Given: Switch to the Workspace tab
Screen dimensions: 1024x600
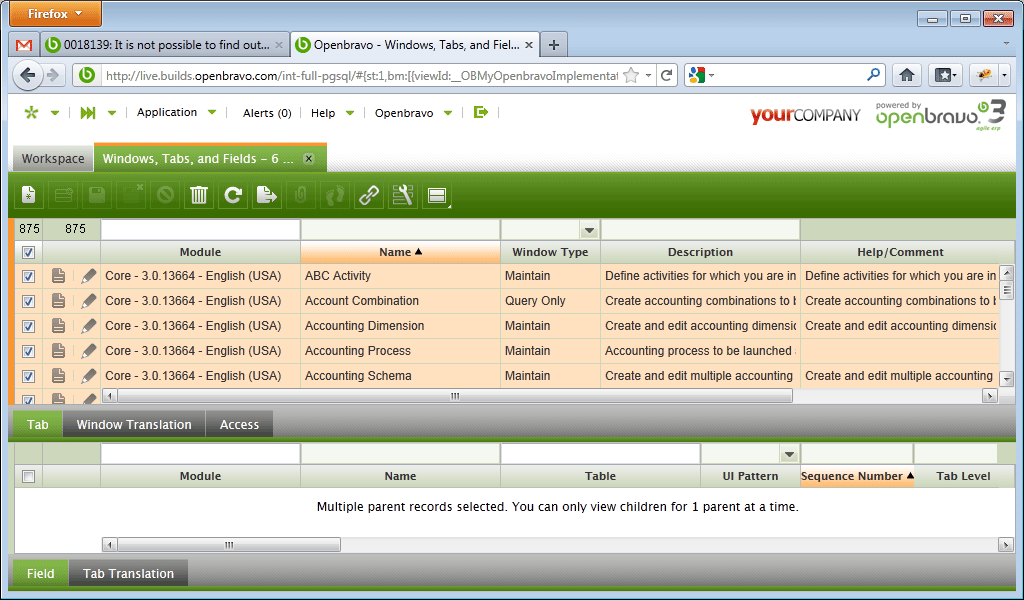Looking at the screenshot, I should pyautogui.click(x=53, y=159).
